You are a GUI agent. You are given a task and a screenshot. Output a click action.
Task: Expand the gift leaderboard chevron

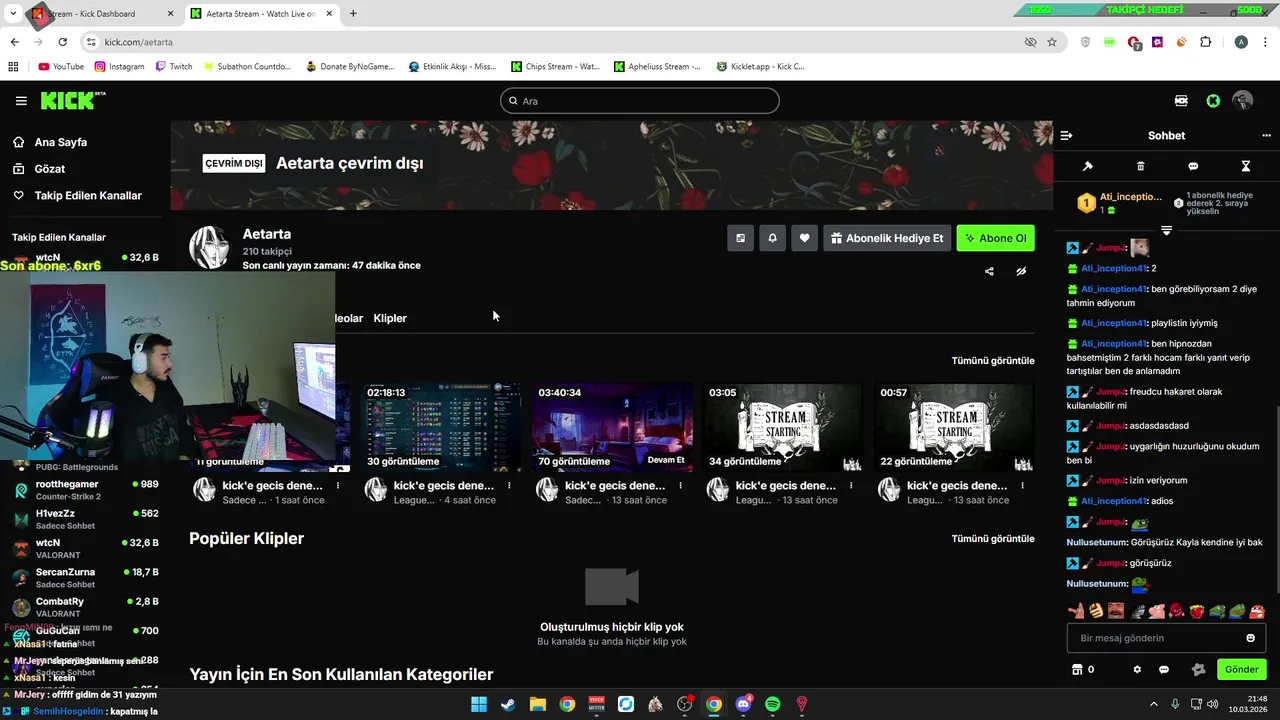coord(1166,231)
